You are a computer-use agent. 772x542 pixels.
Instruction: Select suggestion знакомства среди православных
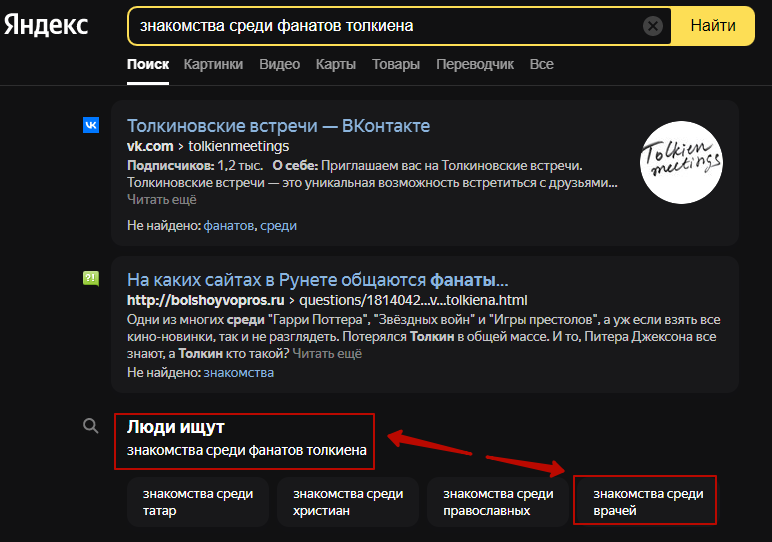pos(498,502)
